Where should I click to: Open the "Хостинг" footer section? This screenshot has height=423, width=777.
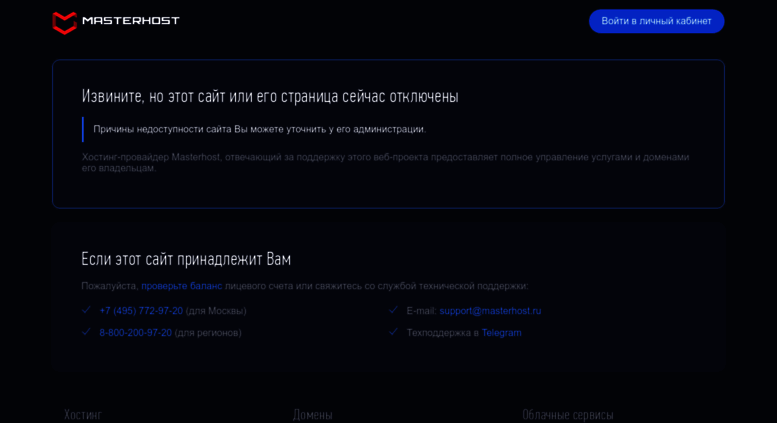pos(83,415)
